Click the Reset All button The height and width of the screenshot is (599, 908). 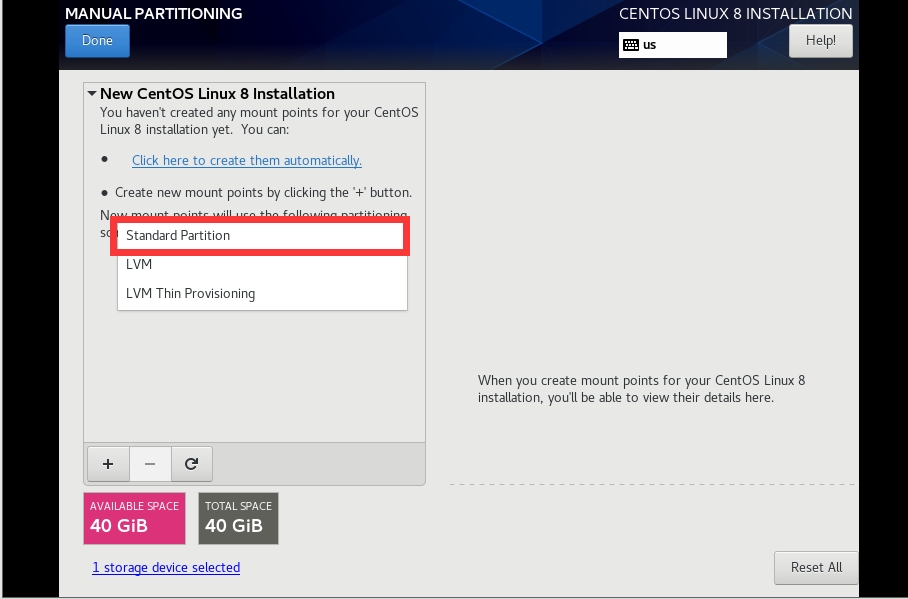point(816,568)
